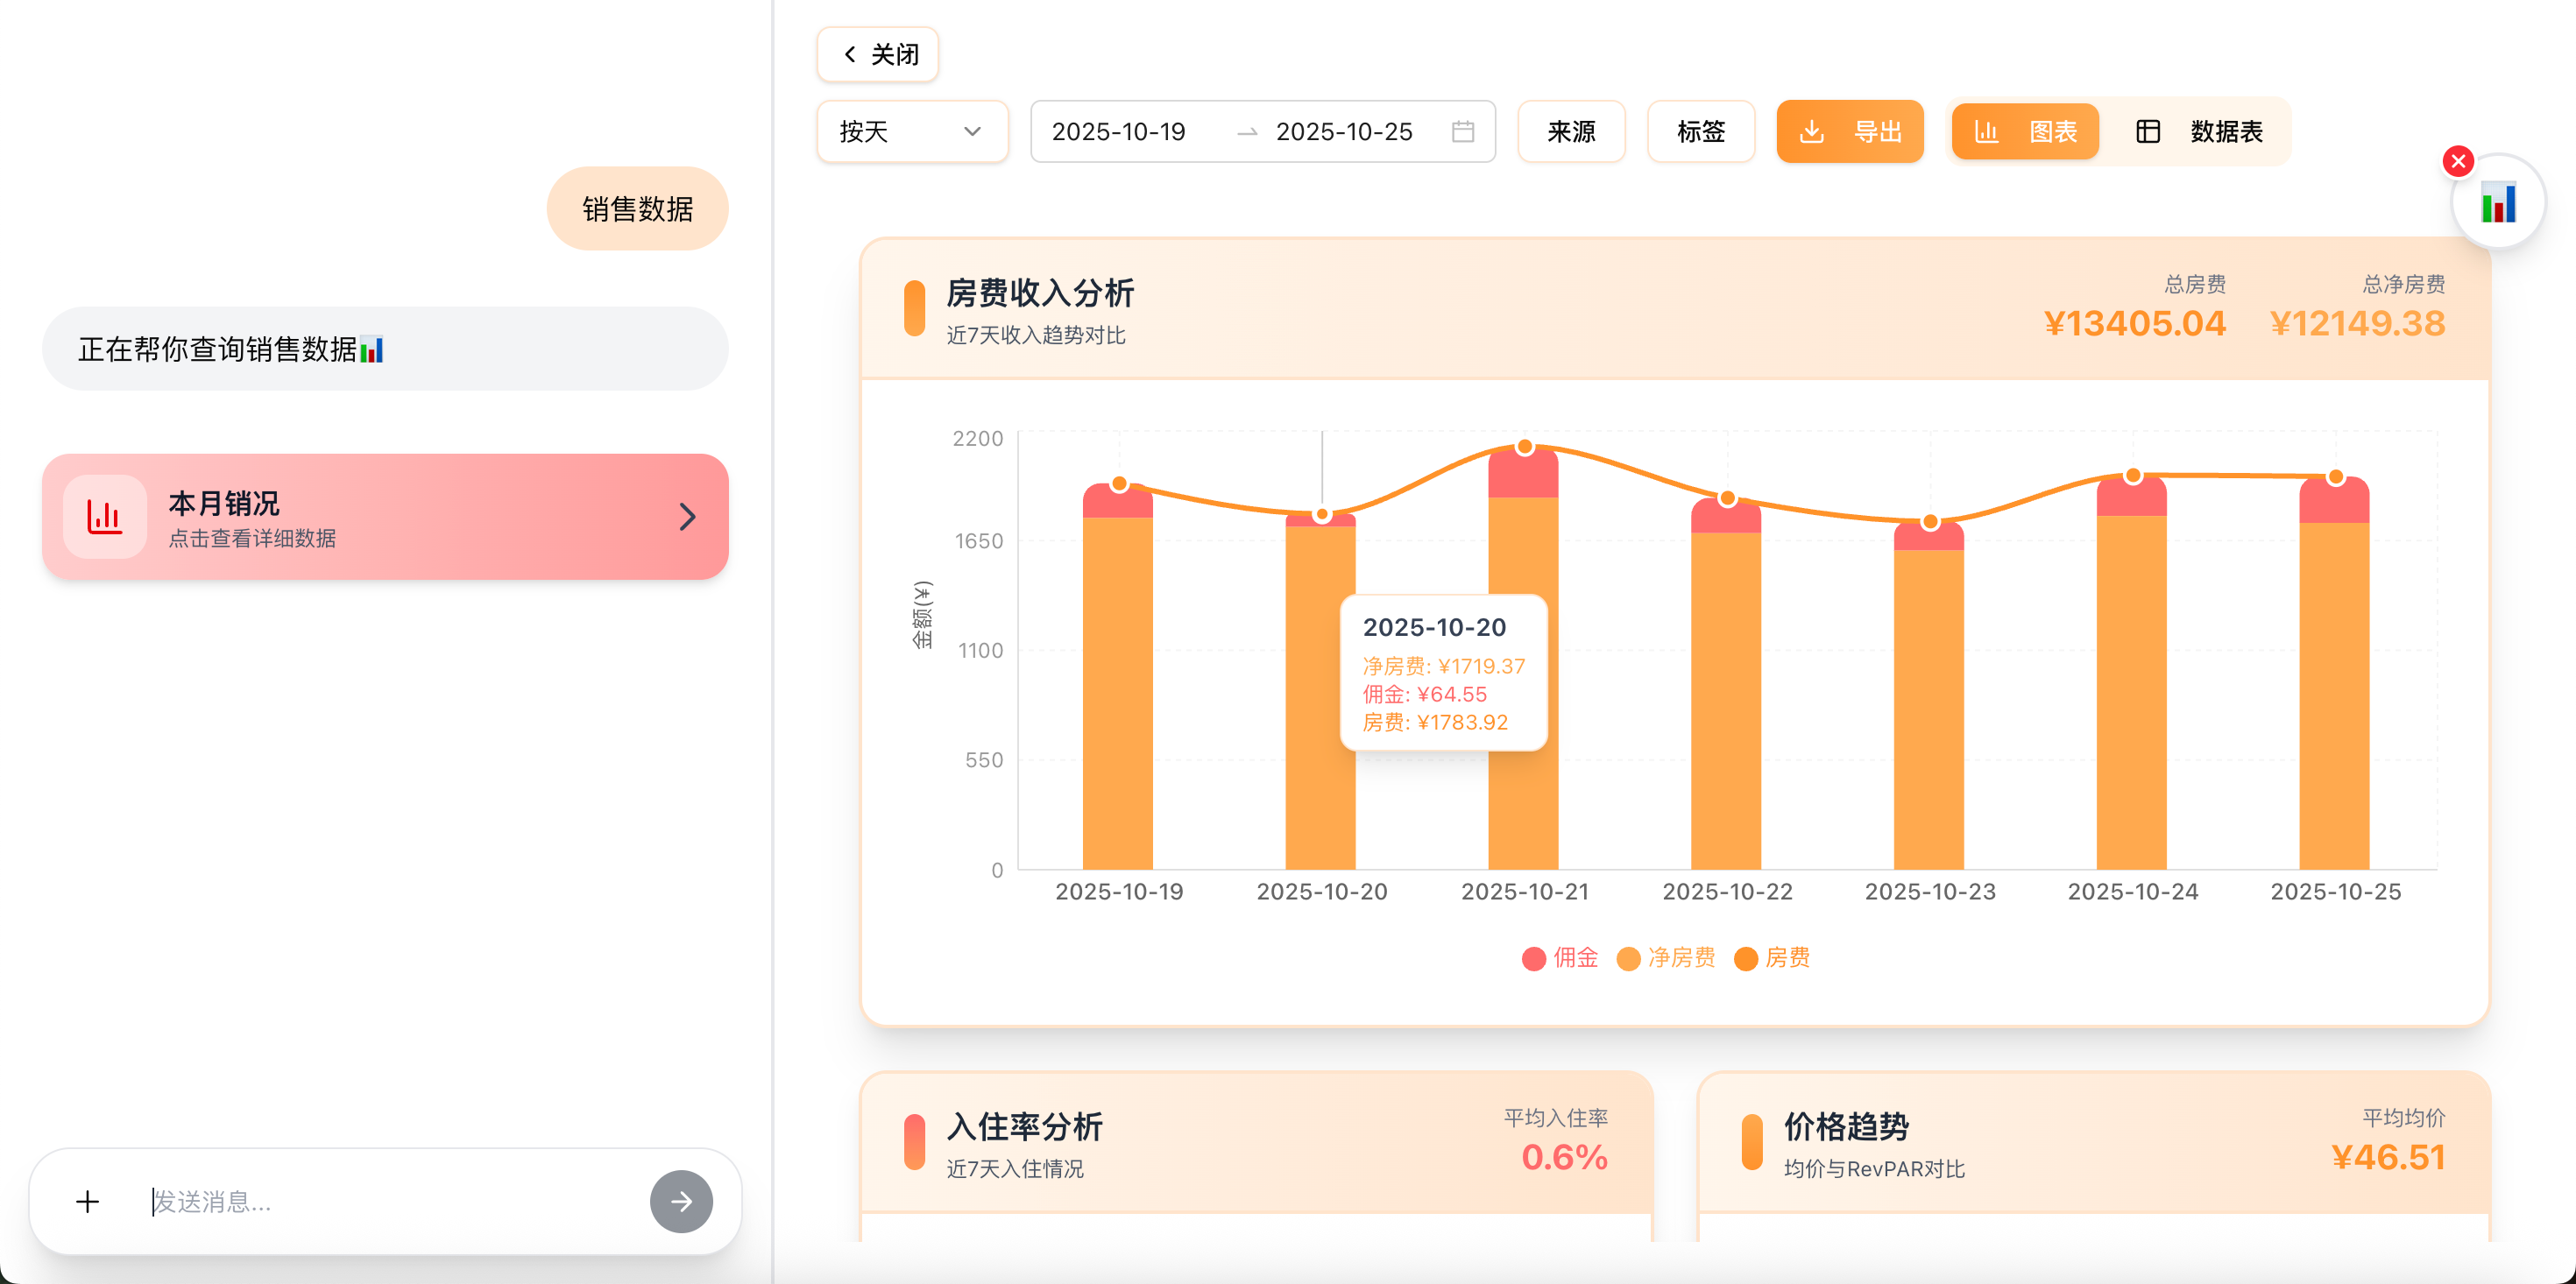2576x1284 pixels.
Task: Dismiss floating widget with red X
Action: [x=2458, y=161]
